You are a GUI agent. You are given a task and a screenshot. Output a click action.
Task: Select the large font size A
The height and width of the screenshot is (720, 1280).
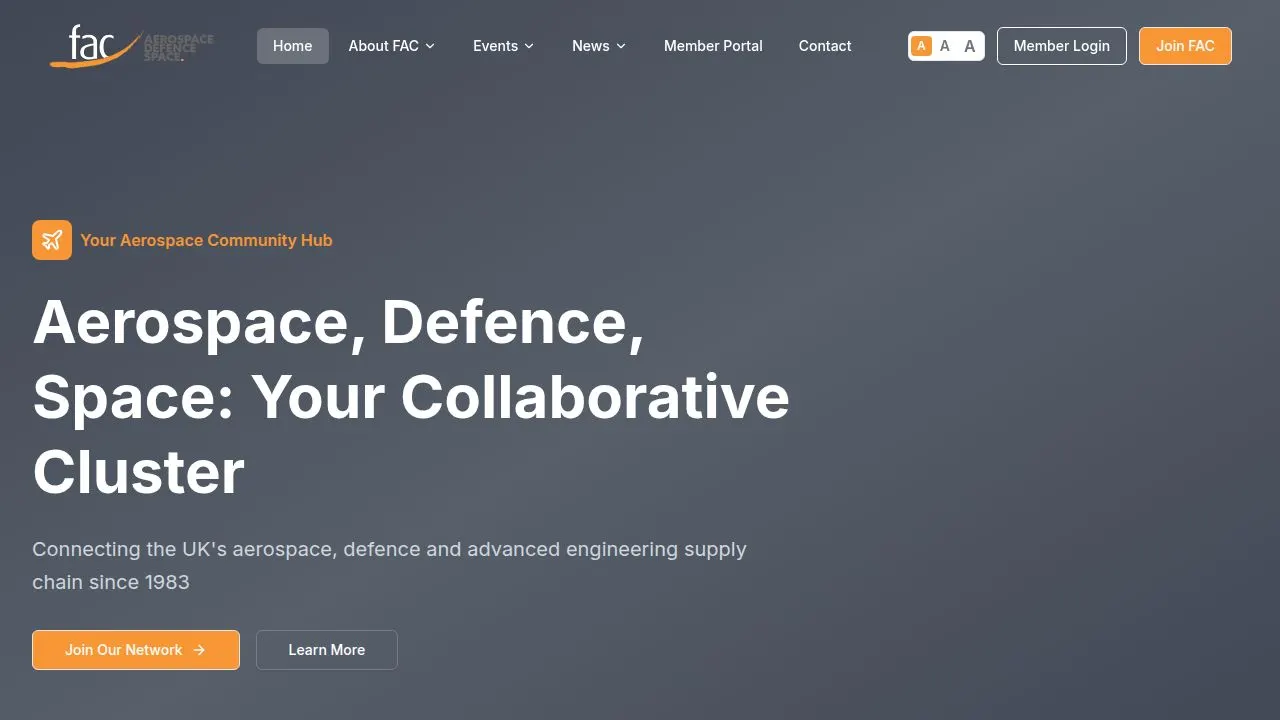coord(969,46)
